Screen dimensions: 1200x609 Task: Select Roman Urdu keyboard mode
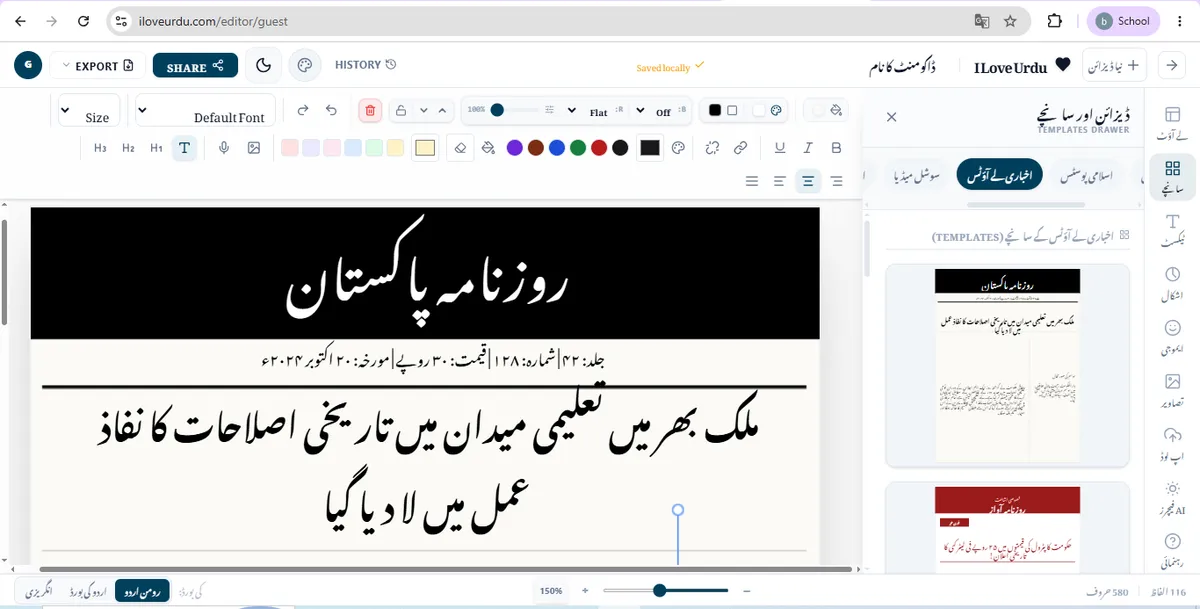(x=142, y=591)
